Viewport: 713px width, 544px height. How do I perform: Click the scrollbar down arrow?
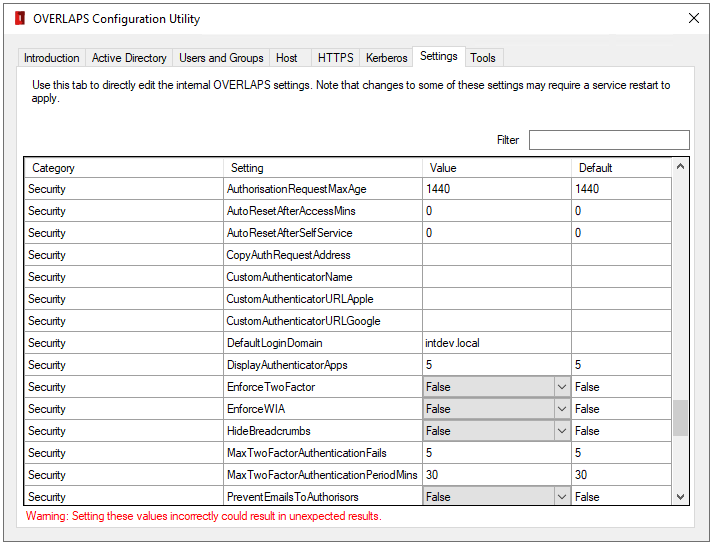click(680, 497)
